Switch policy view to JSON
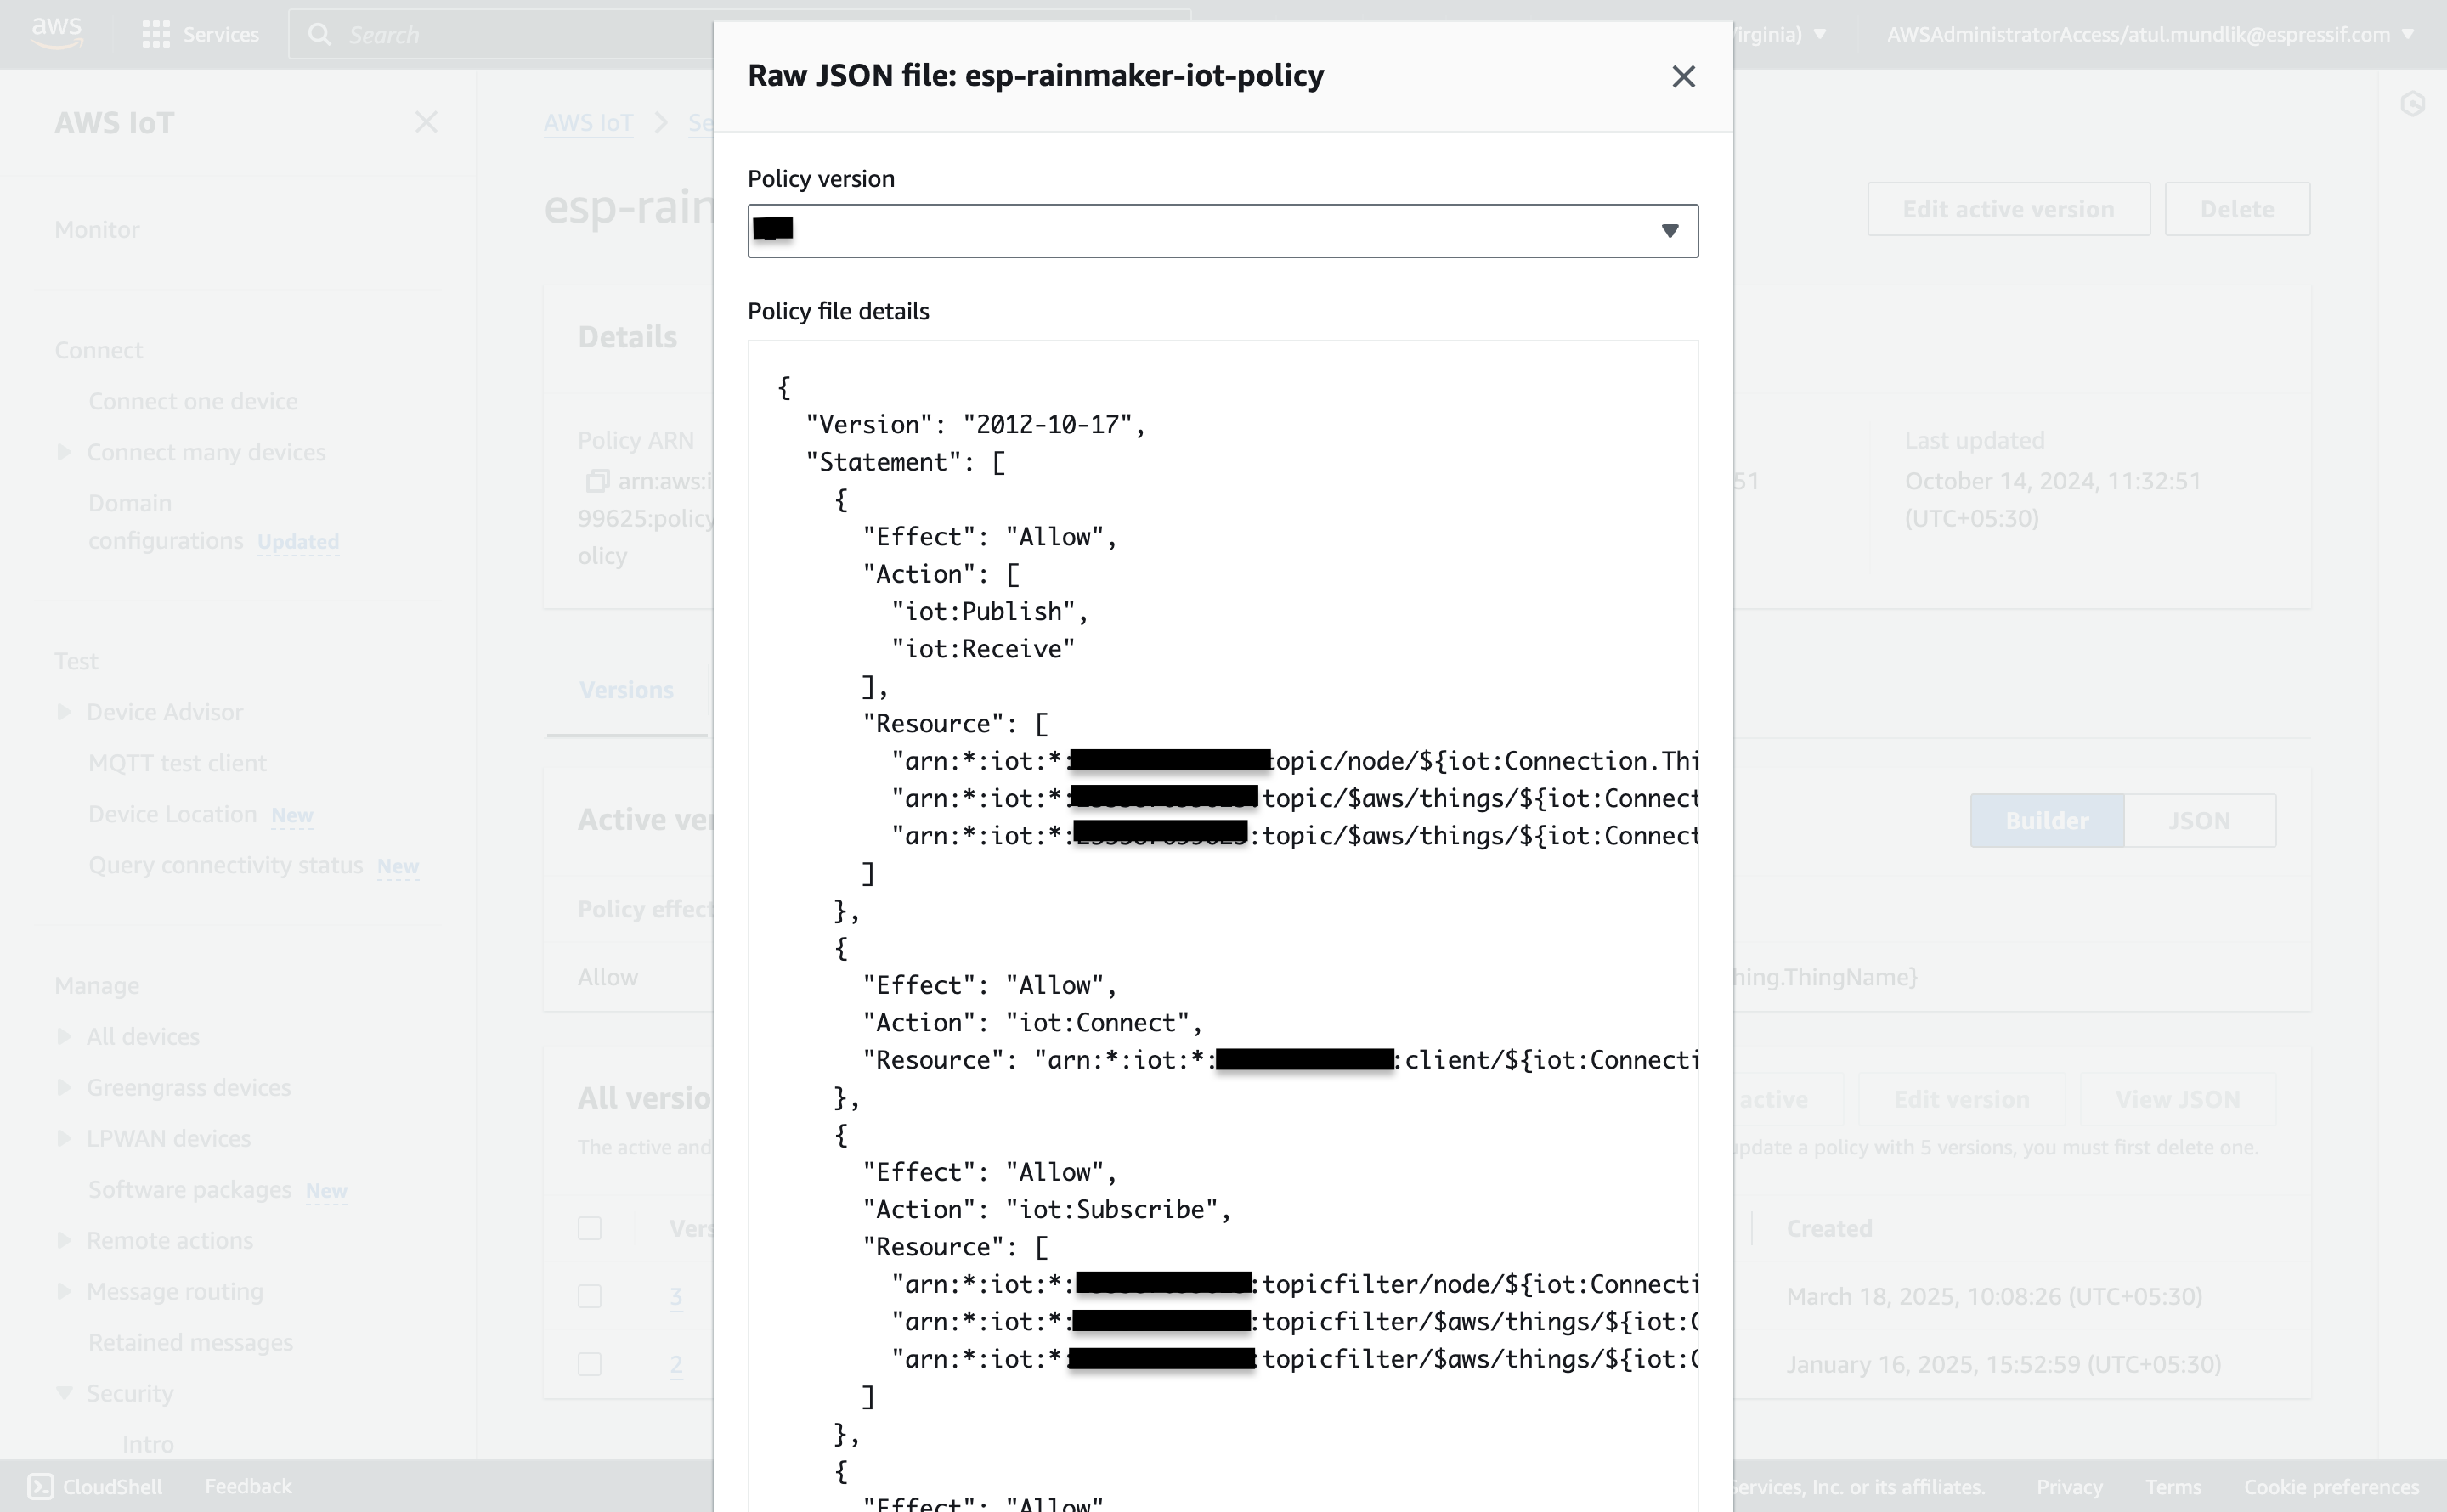This screenshot has width=2447, height=1512. coord(2198,821)
